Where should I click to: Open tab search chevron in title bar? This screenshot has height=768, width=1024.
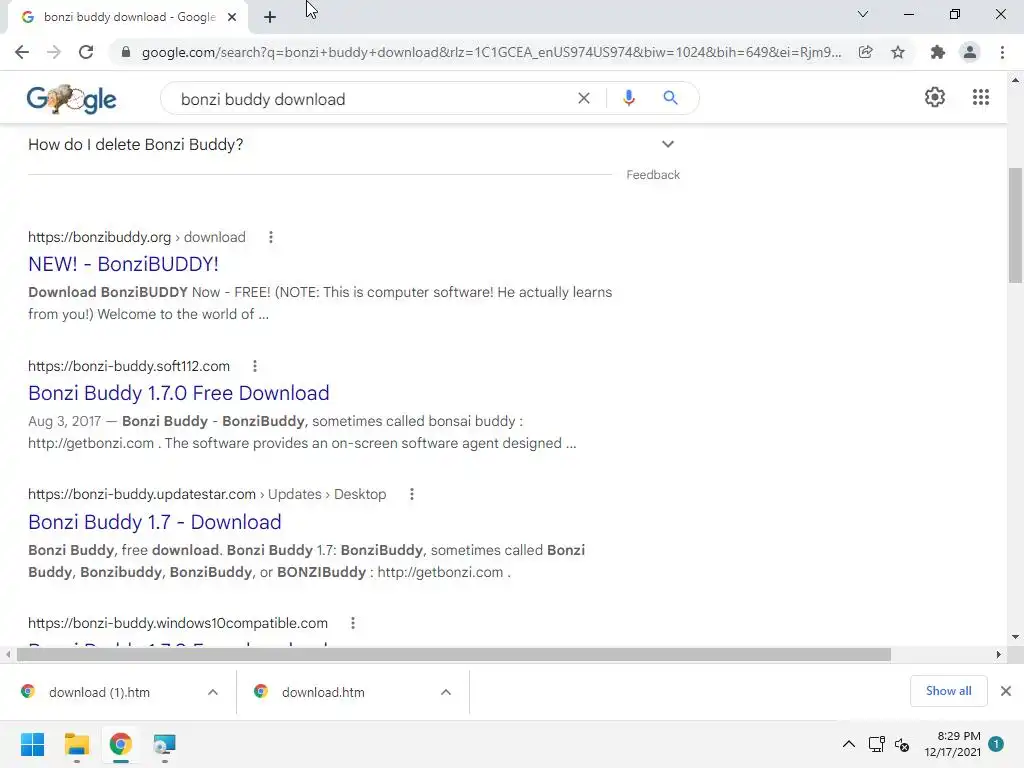pos(863,14)
